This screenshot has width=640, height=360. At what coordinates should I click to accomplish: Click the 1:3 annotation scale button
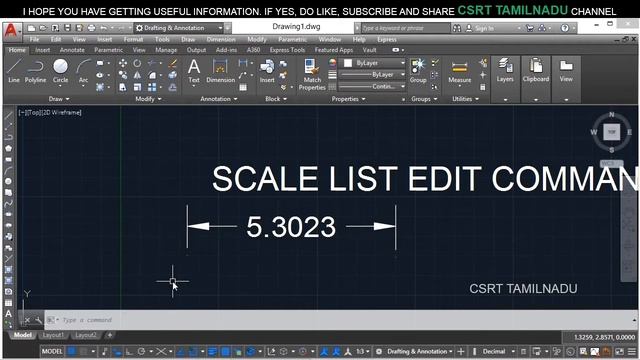click(362, 351)
